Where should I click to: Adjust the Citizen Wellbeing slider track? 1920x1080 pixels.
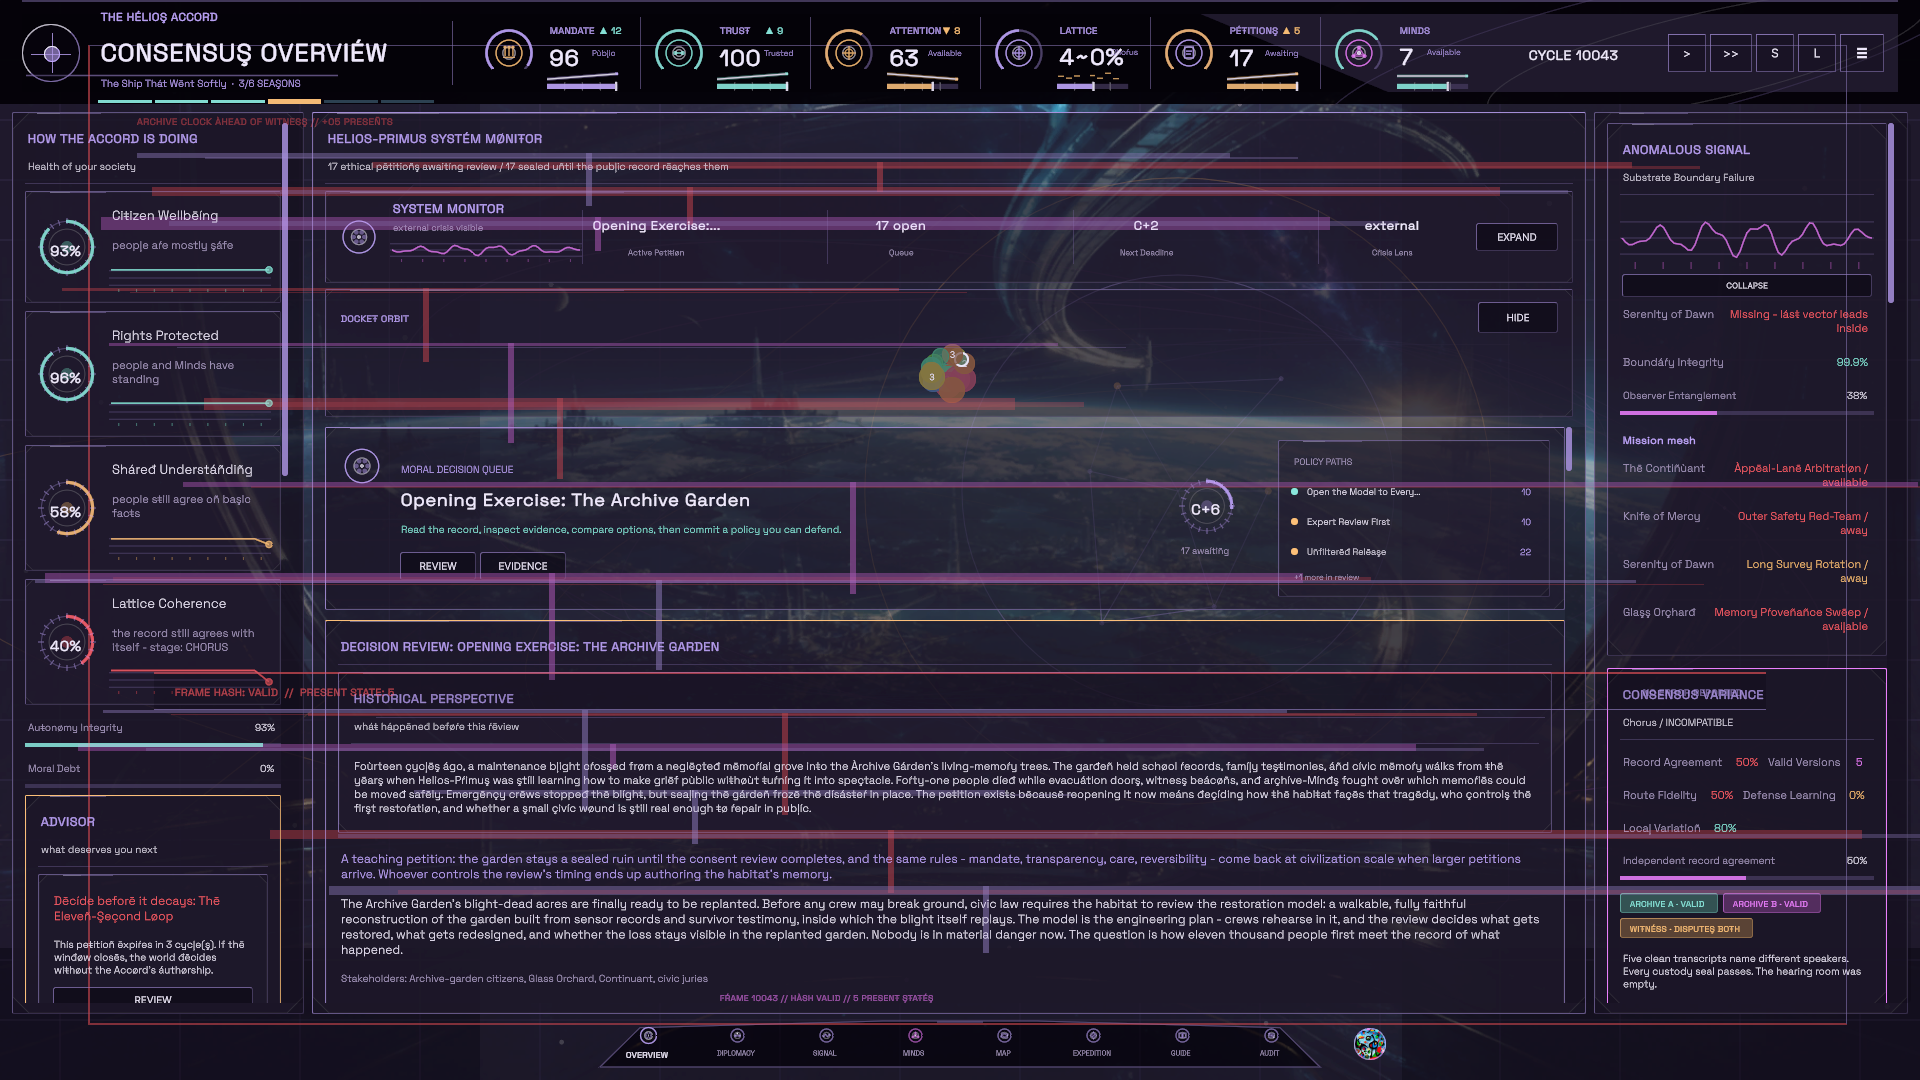click(x=191, y=270)
